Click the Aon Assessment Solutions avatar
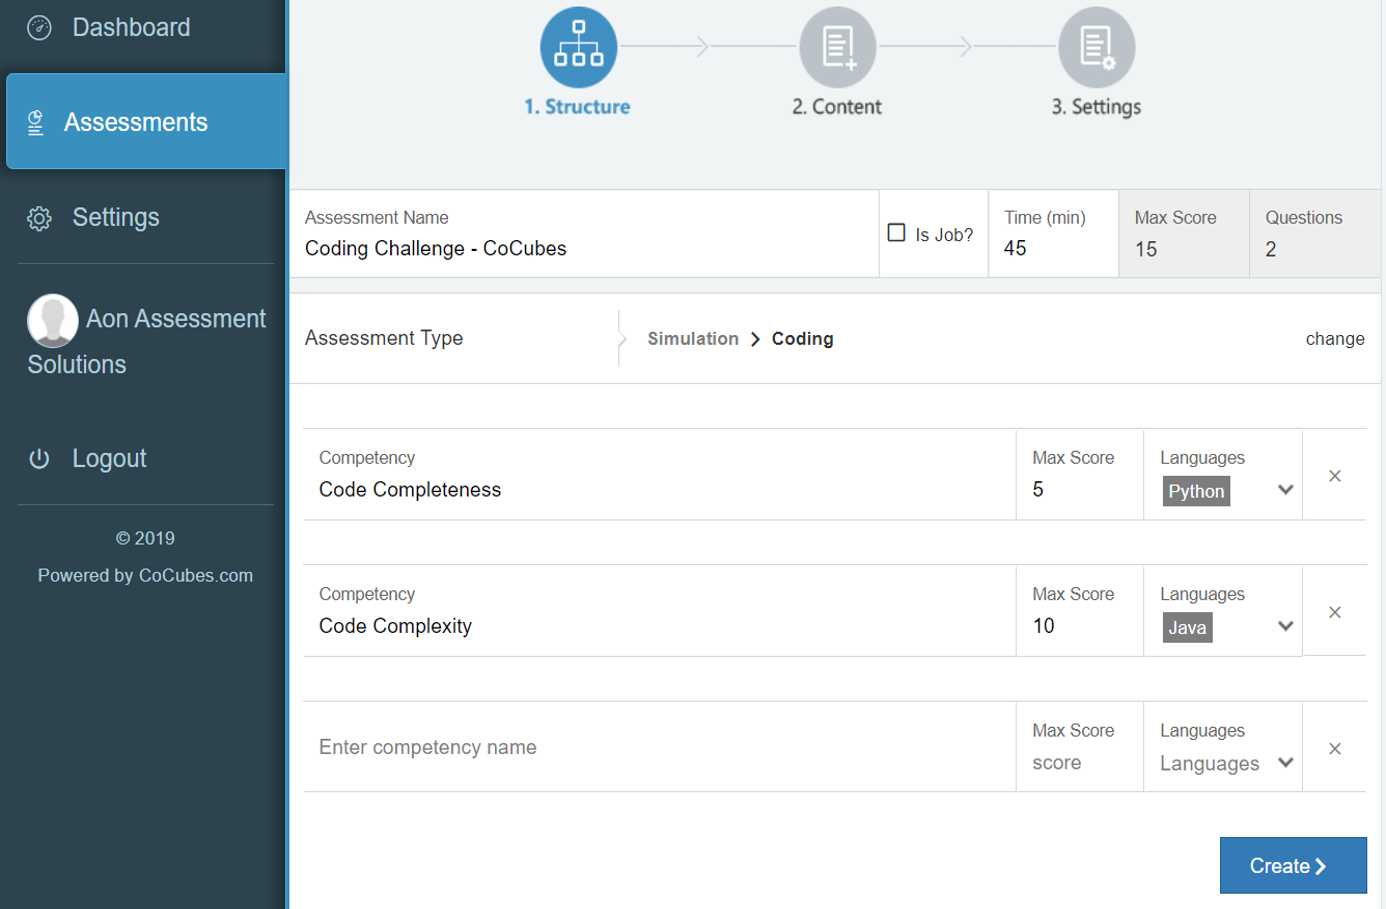This screenshot has width=1386, height=909. click(x=53, y=320)
